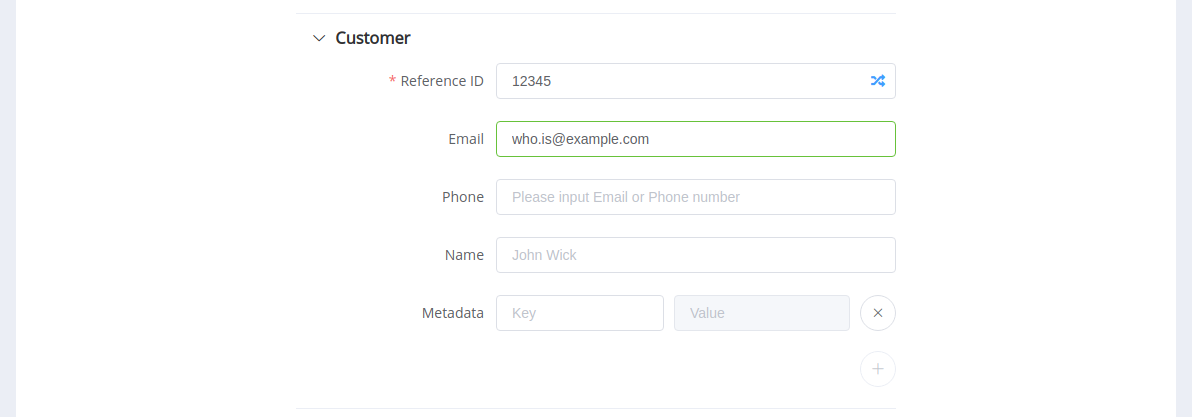Click the Please input Email or Phone placeholder
This screenshot has height=417, width=1192.
coord(626,197)
